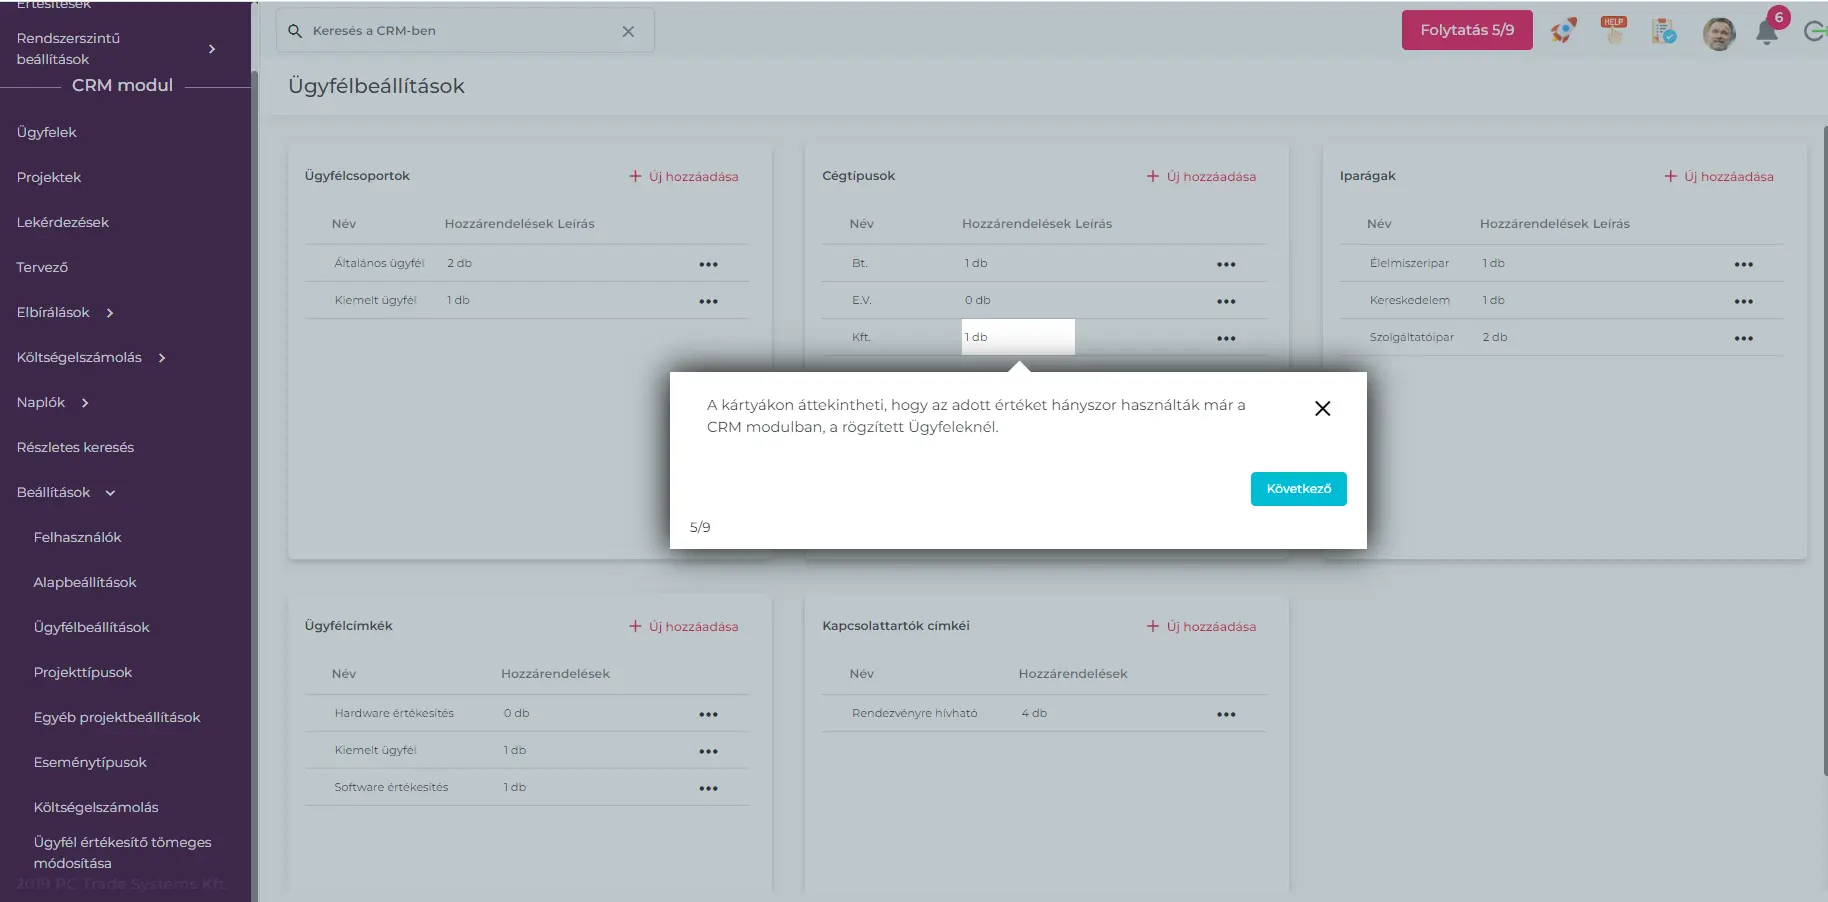Open the user profile avatar
Viewport: 1828px width, 902px height.
point(1718,33)
